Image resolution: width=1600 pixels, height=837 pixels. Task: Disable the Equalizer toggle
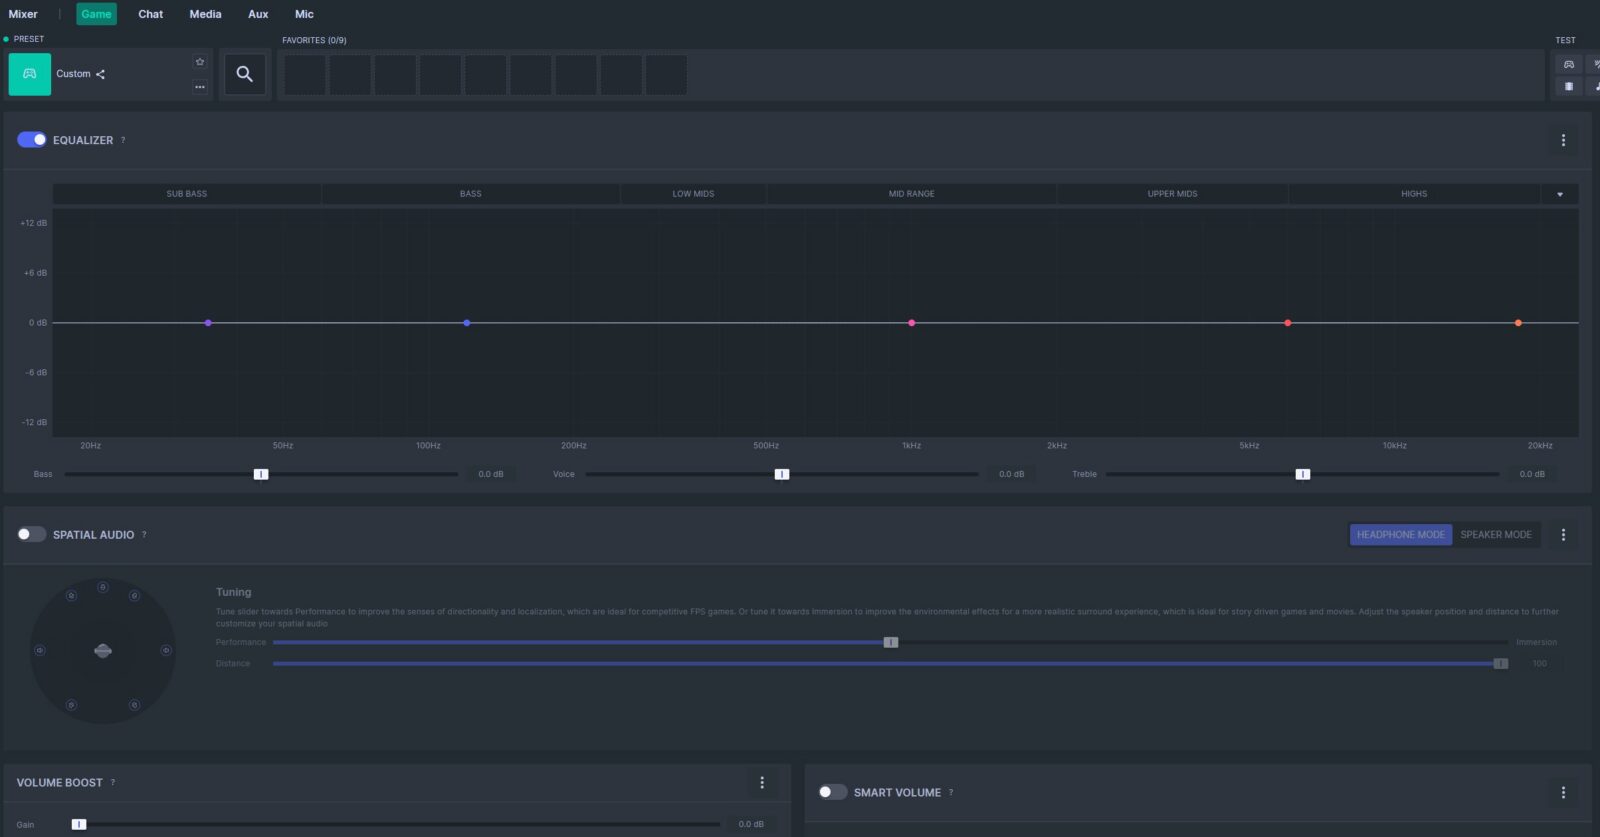(x=32, y=140)
